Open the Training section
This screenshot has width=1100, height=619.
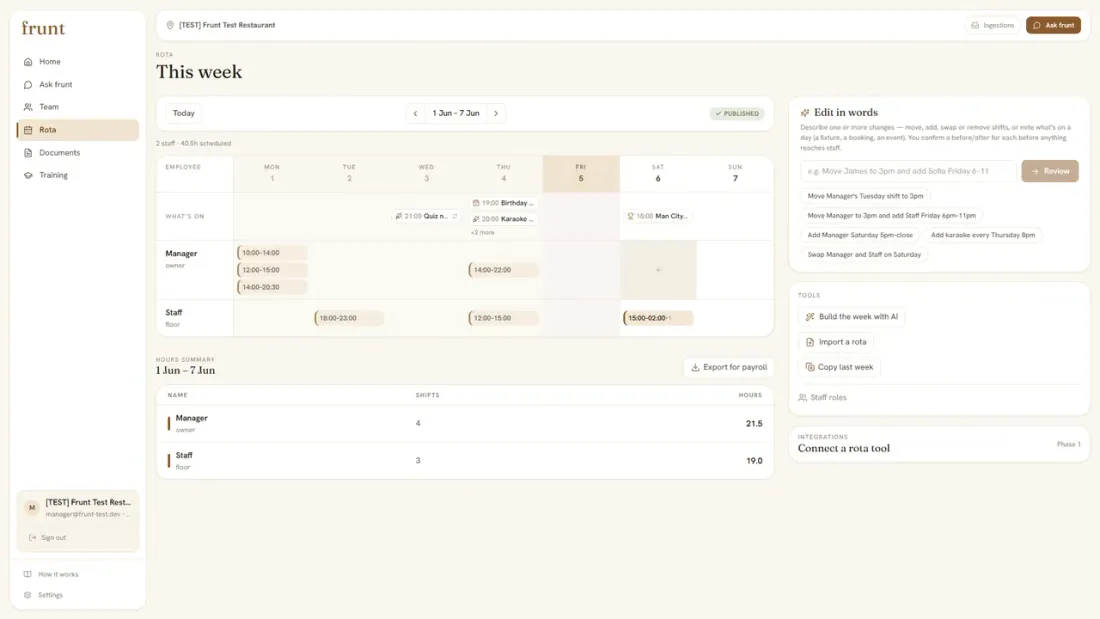click(77, 175)
